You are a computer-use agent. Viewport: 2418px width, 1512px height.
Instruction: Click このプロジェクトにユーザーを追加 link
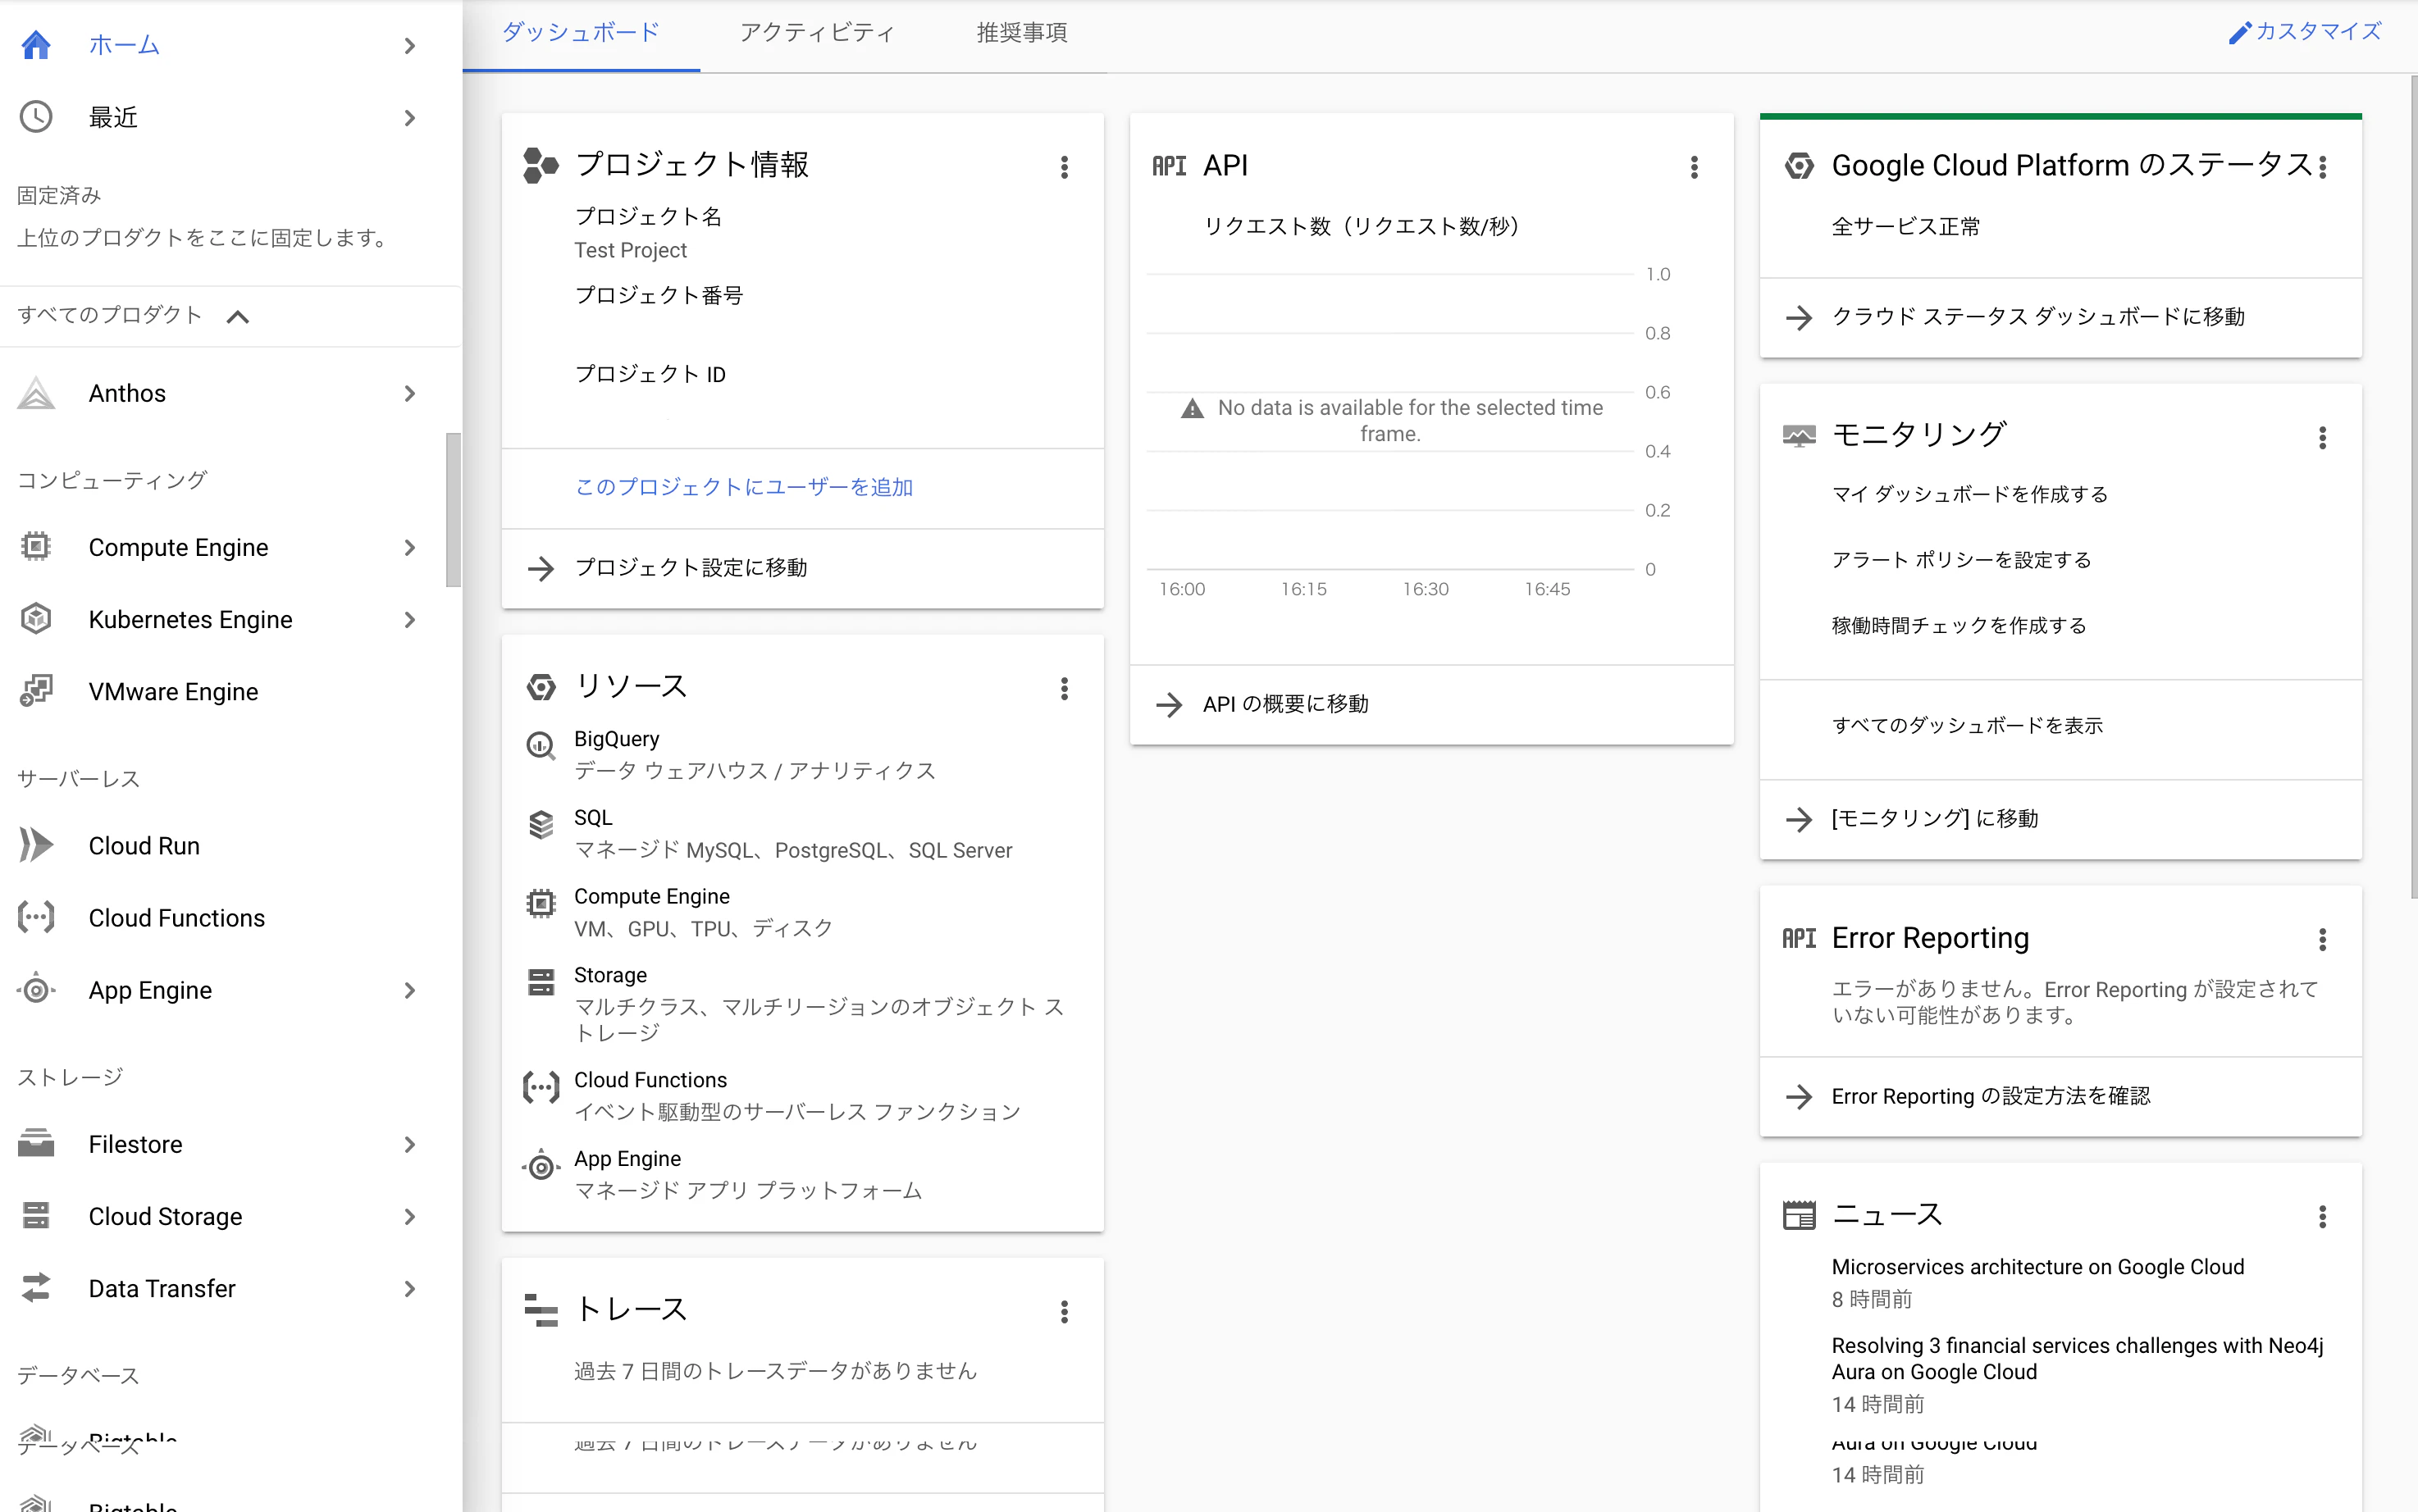click(x=744, y=487)
